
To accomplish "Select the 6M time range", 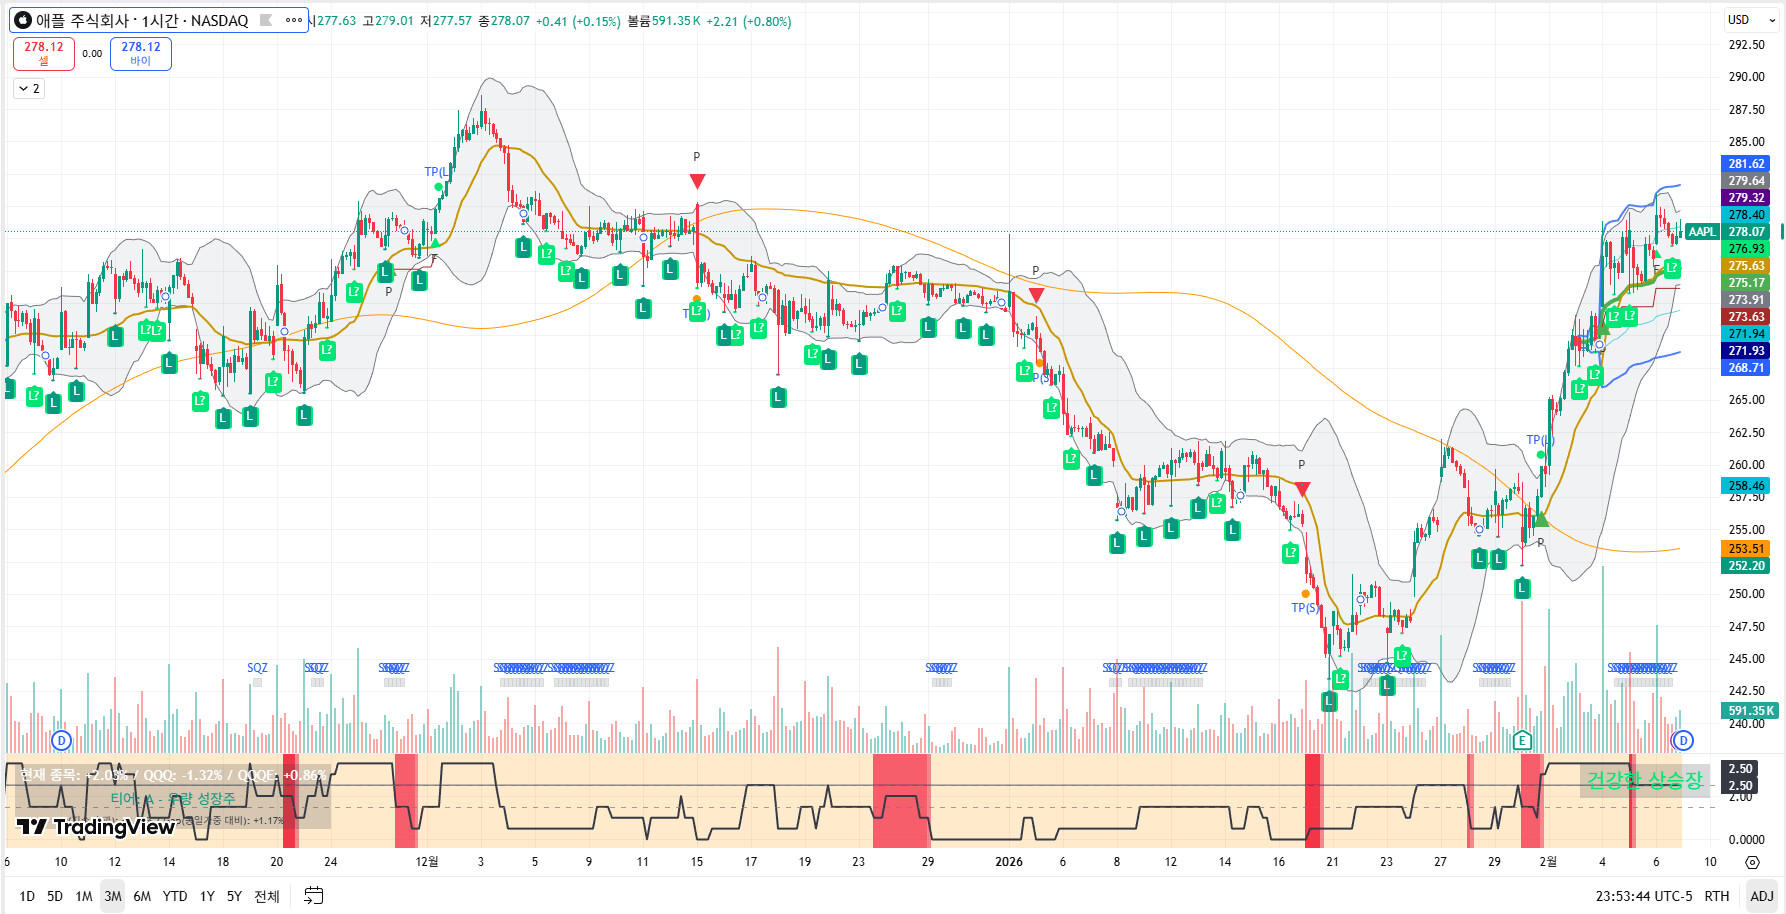I will pos(142,896).
